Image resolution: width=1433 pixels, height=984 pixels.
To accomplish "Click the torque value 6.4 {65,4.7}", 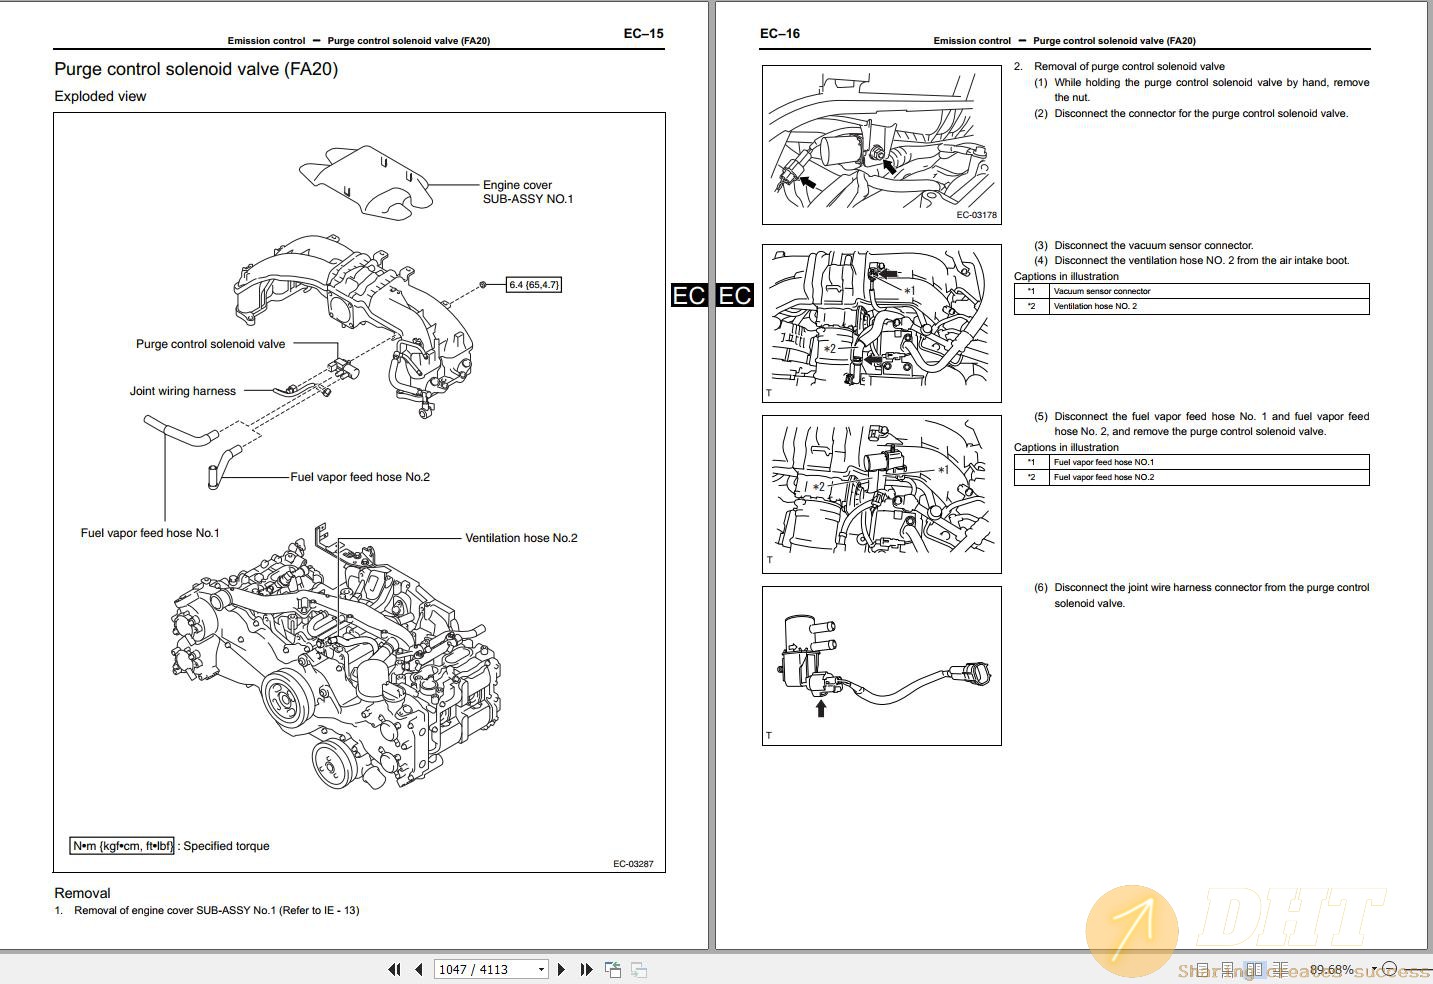I will [x=534, y=284].
